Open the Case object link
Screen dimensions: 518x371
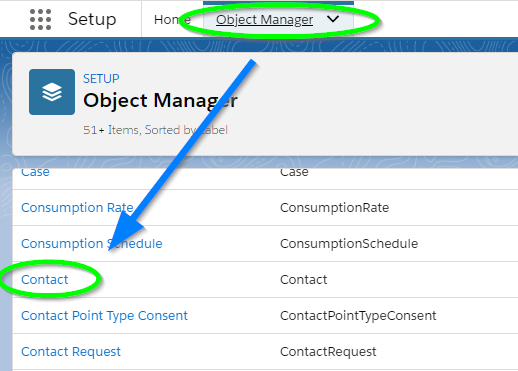[35, 172]
